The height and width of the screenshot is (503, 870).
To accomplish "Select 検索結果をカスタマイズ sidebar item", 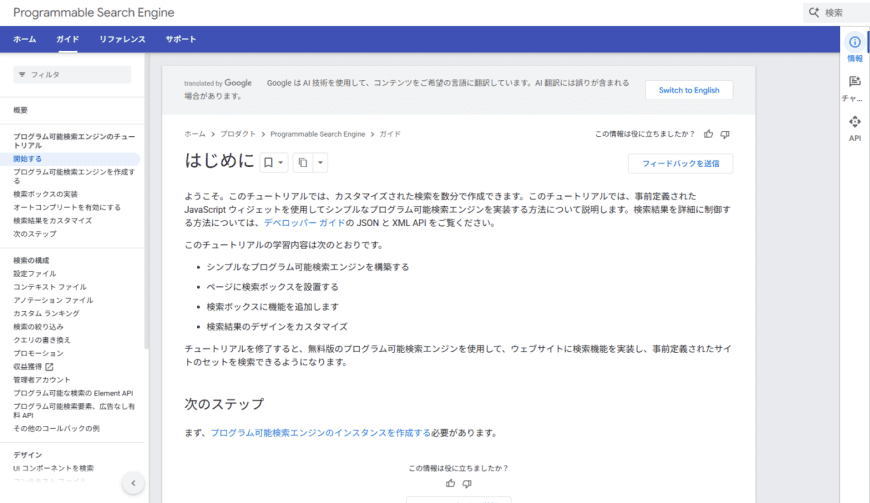I will point(53,221).
